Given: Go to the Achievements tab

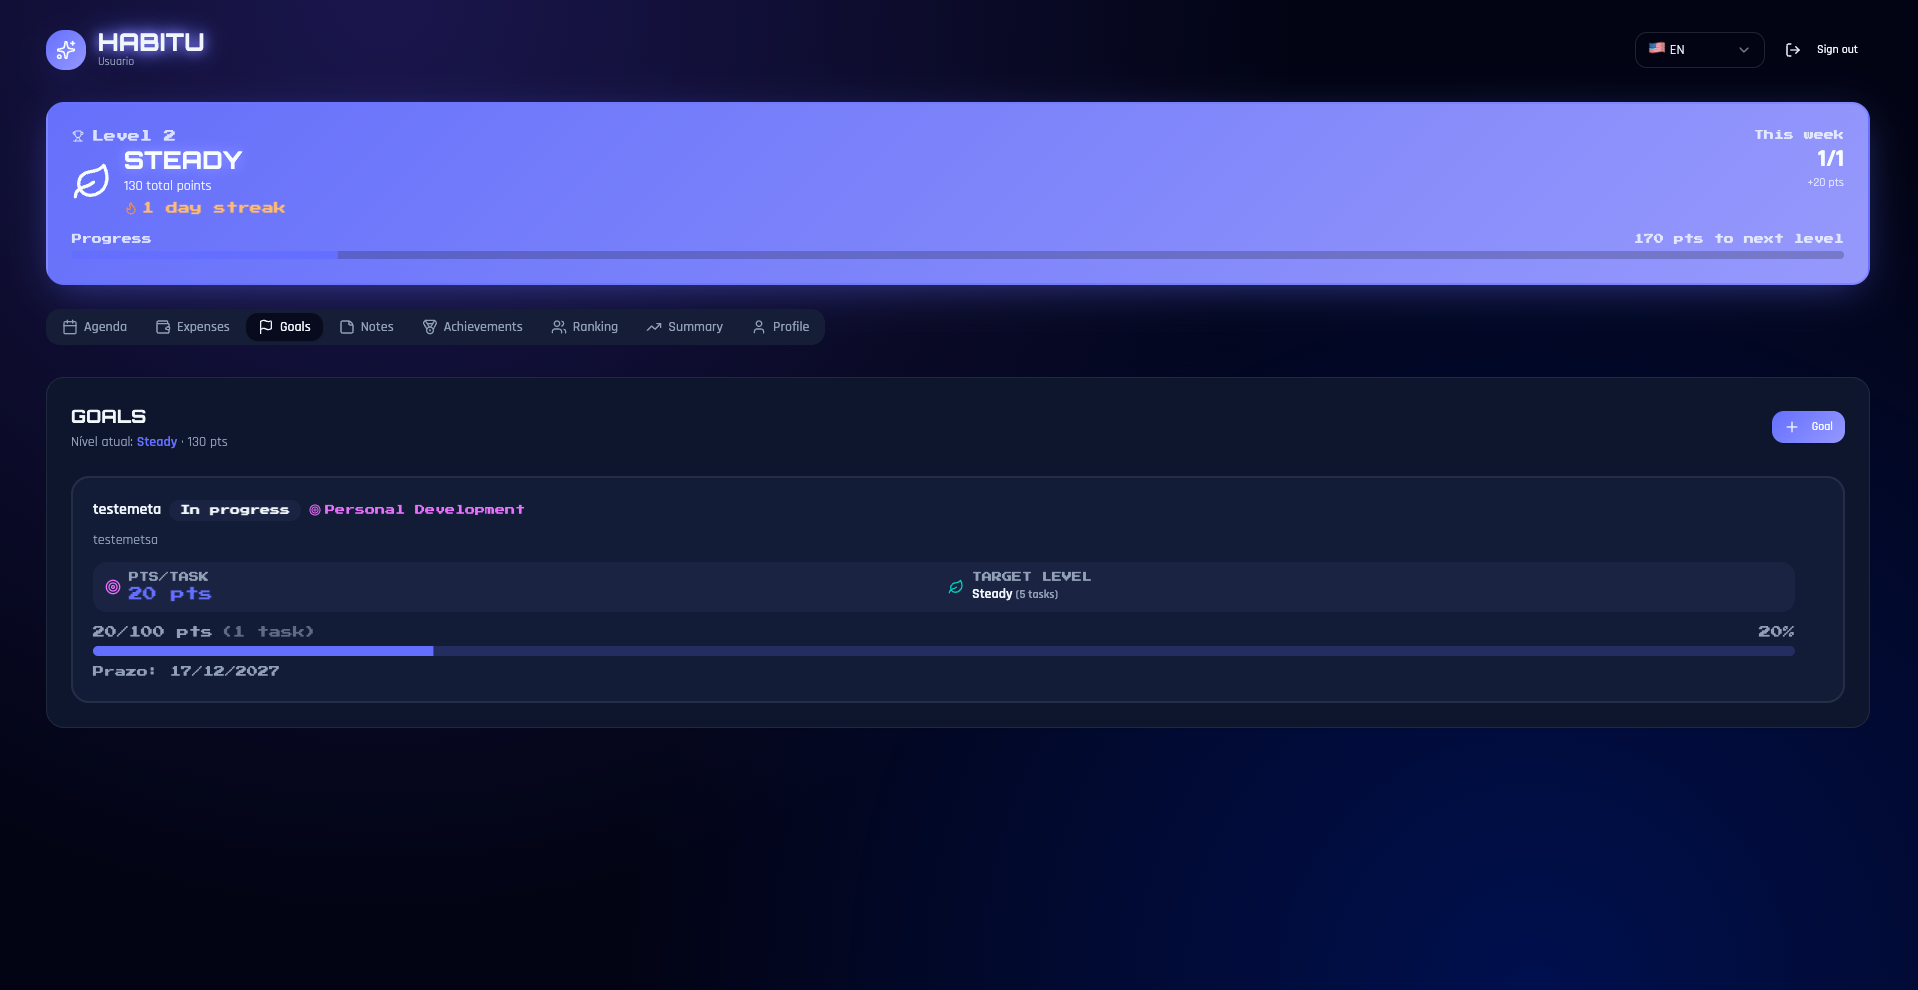Looking at the screenshot, I should (x=473, y=327).
